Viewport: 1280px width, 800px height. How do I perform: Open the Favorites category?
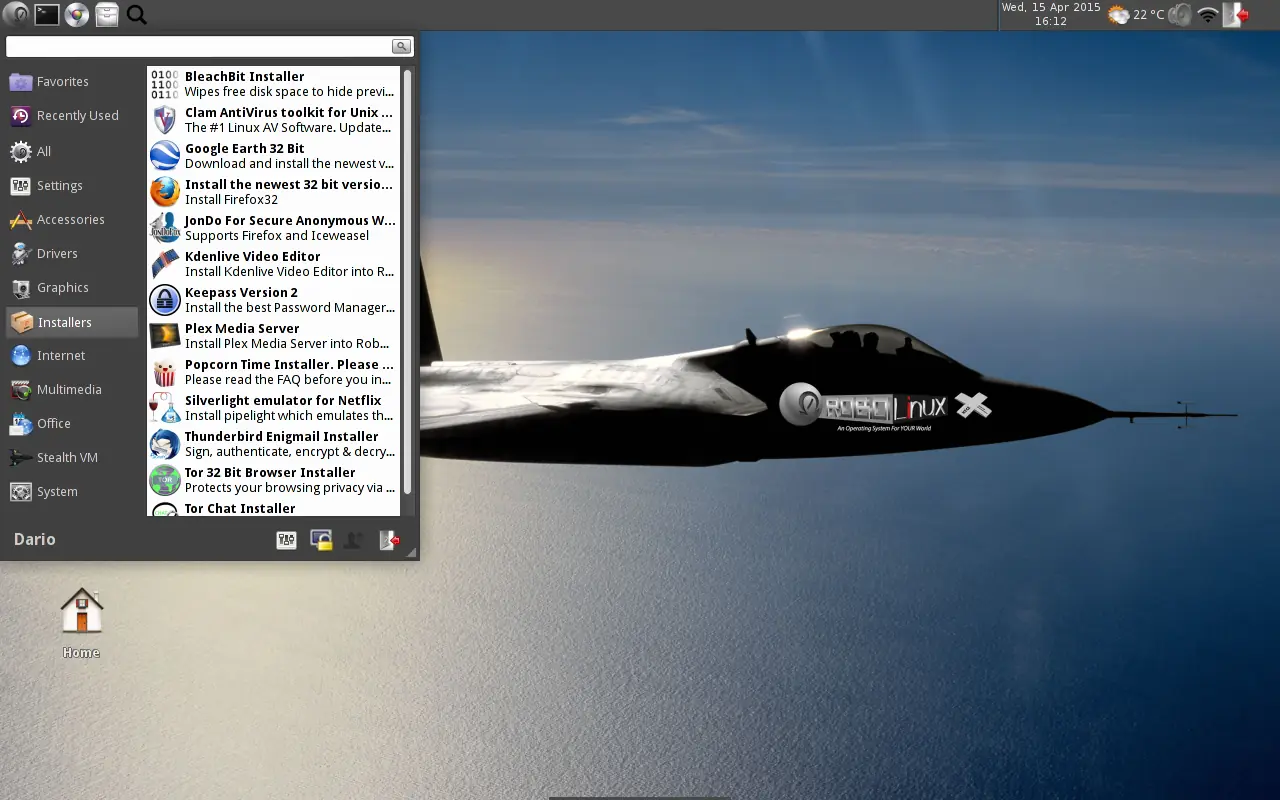click(x=71, y=82)
